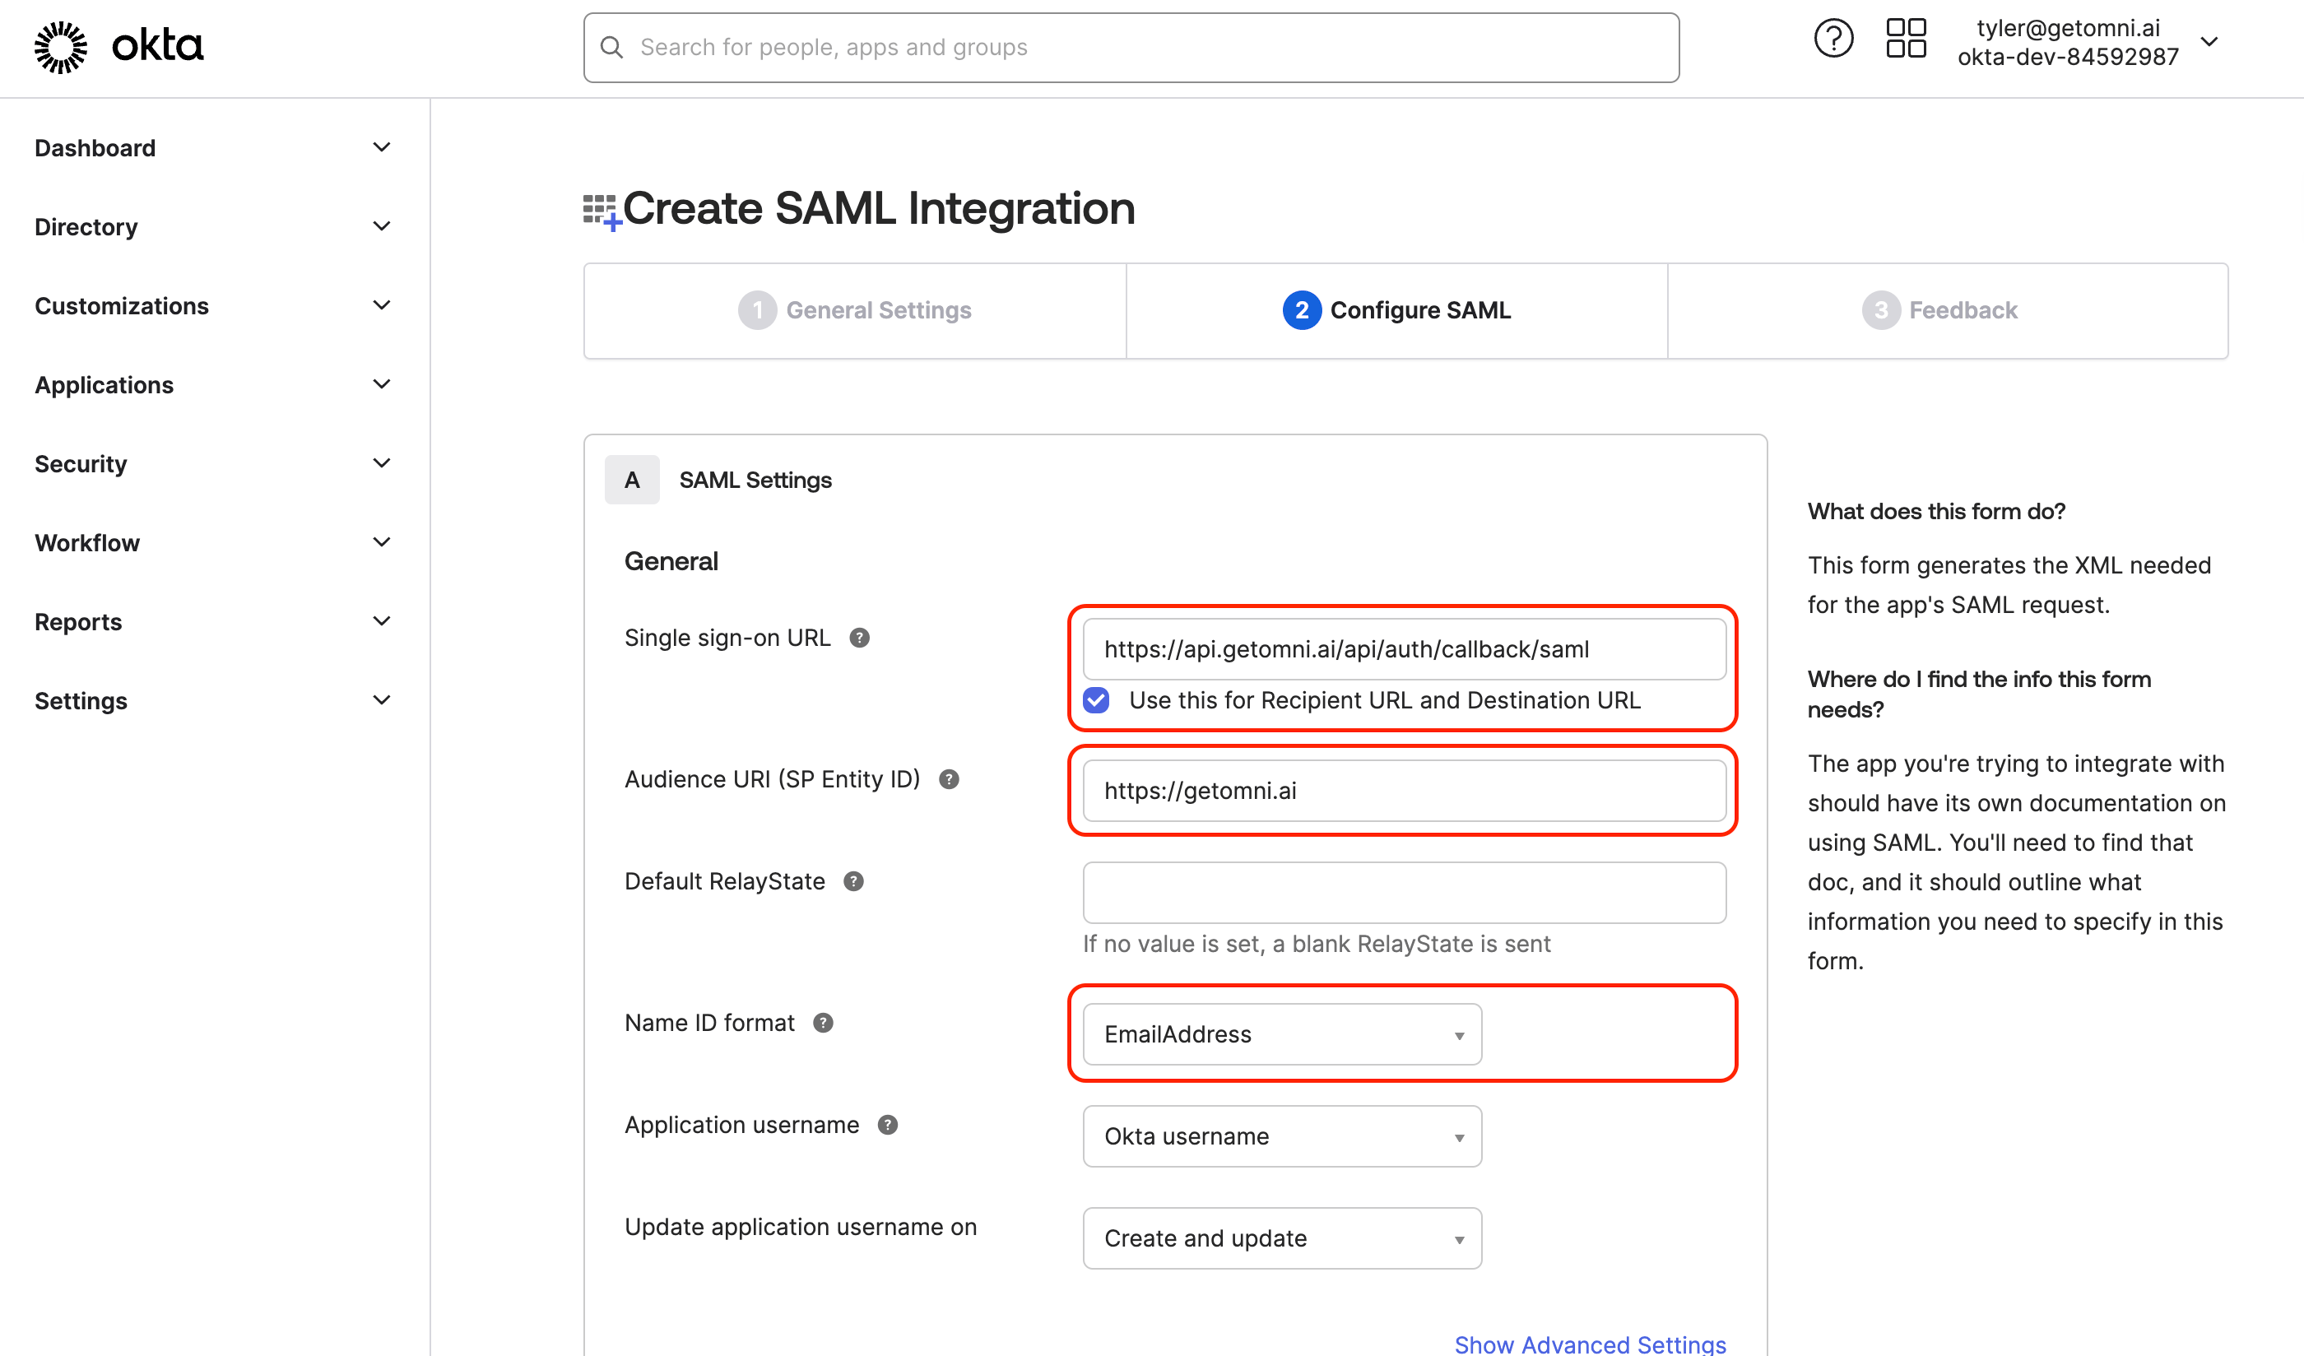Open the tyler@getomni.ai account dropdown
Screen dimensions: 2304x1356
click(x=2209, y=41)
